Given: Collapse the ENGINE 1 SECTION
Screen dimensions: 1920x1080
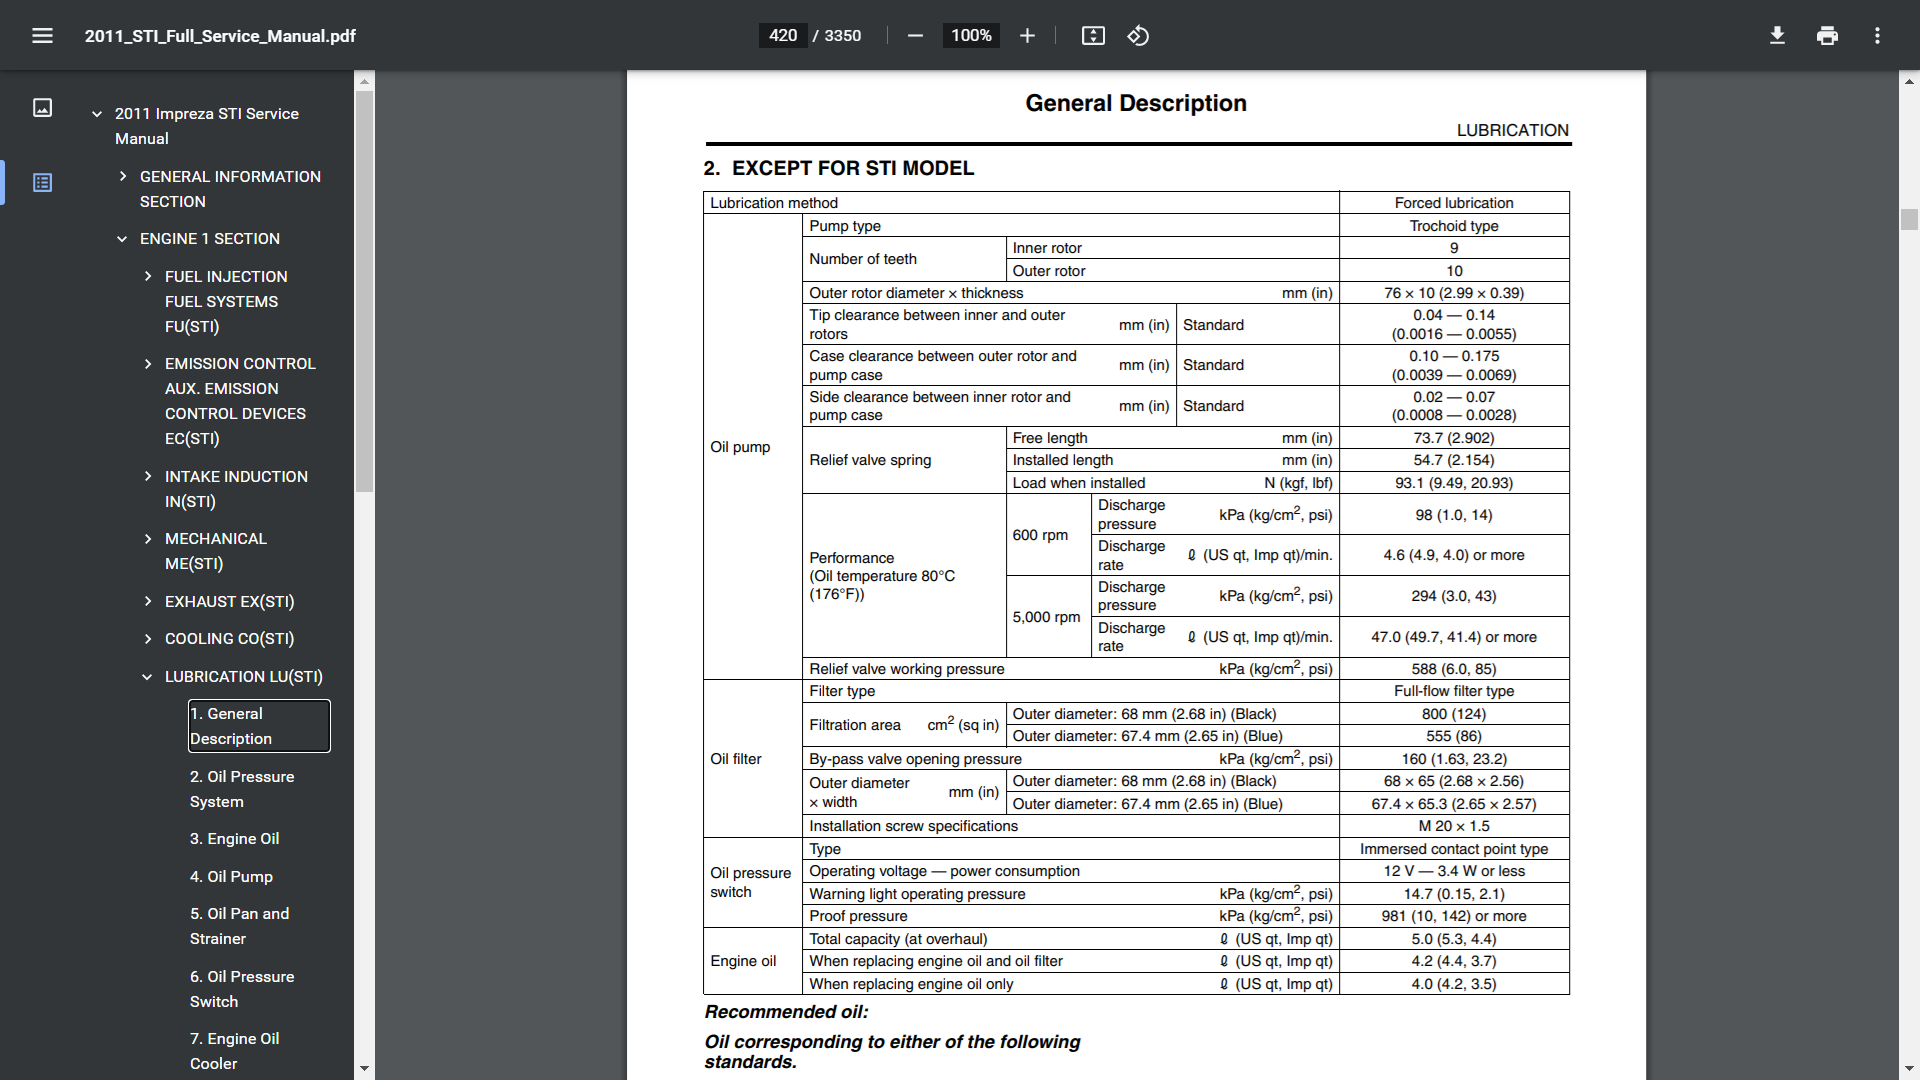Looking at the screenshot, I should [122, 239].
